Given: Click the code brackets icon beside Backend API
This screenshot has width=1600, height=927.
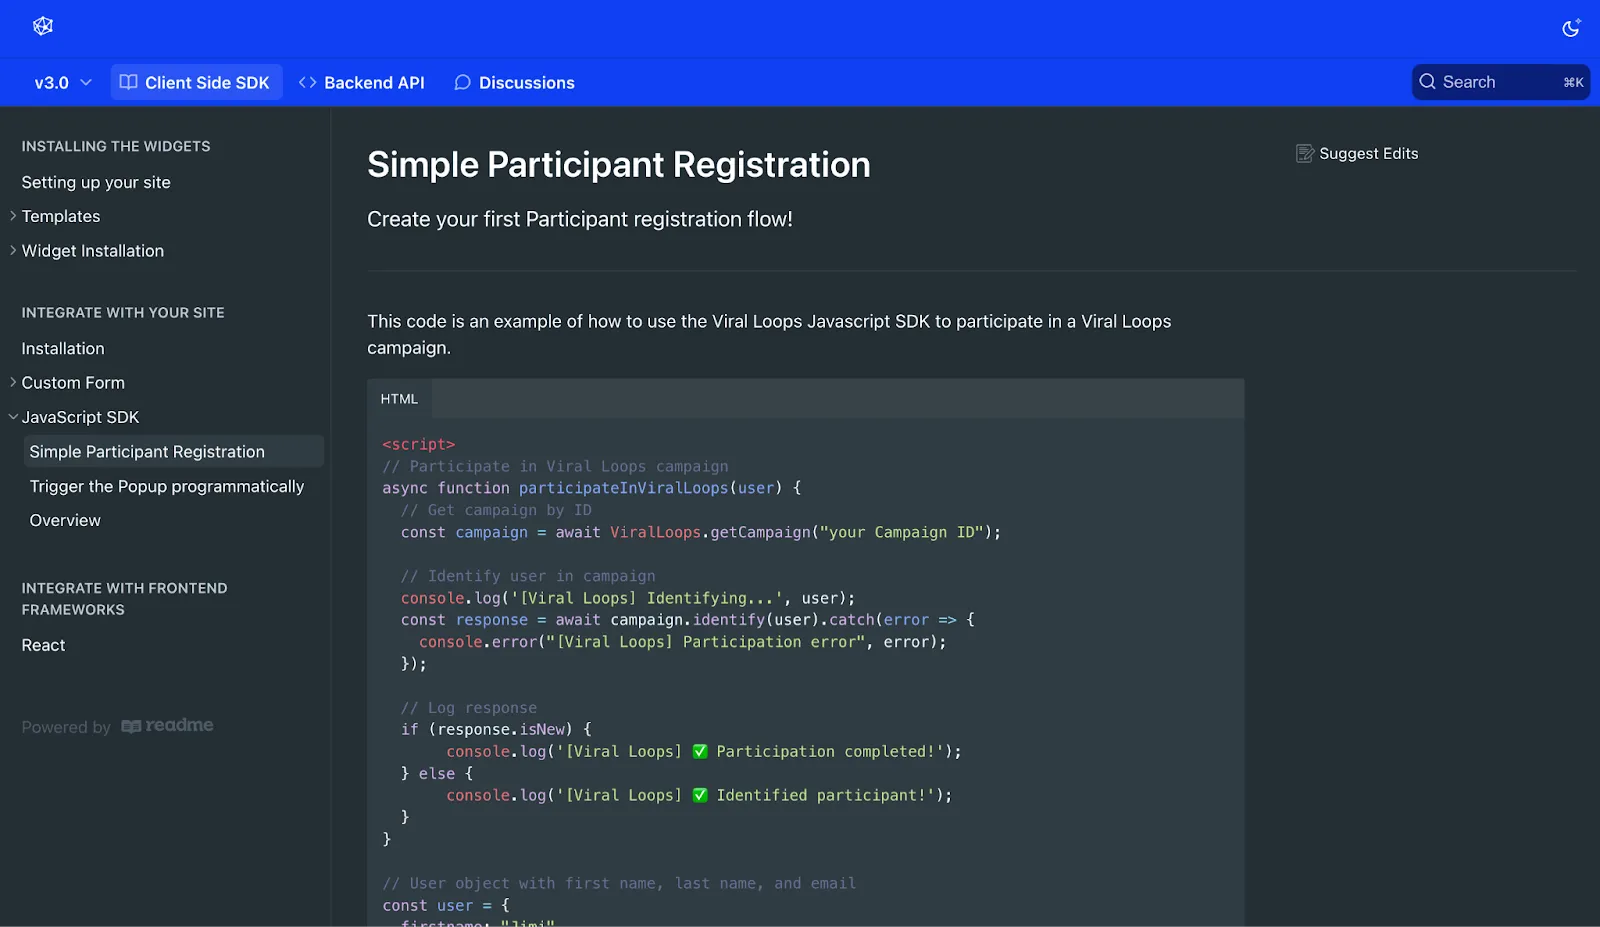Looking at the screenshot, I should pyautogui.click(x=308, y=82).
